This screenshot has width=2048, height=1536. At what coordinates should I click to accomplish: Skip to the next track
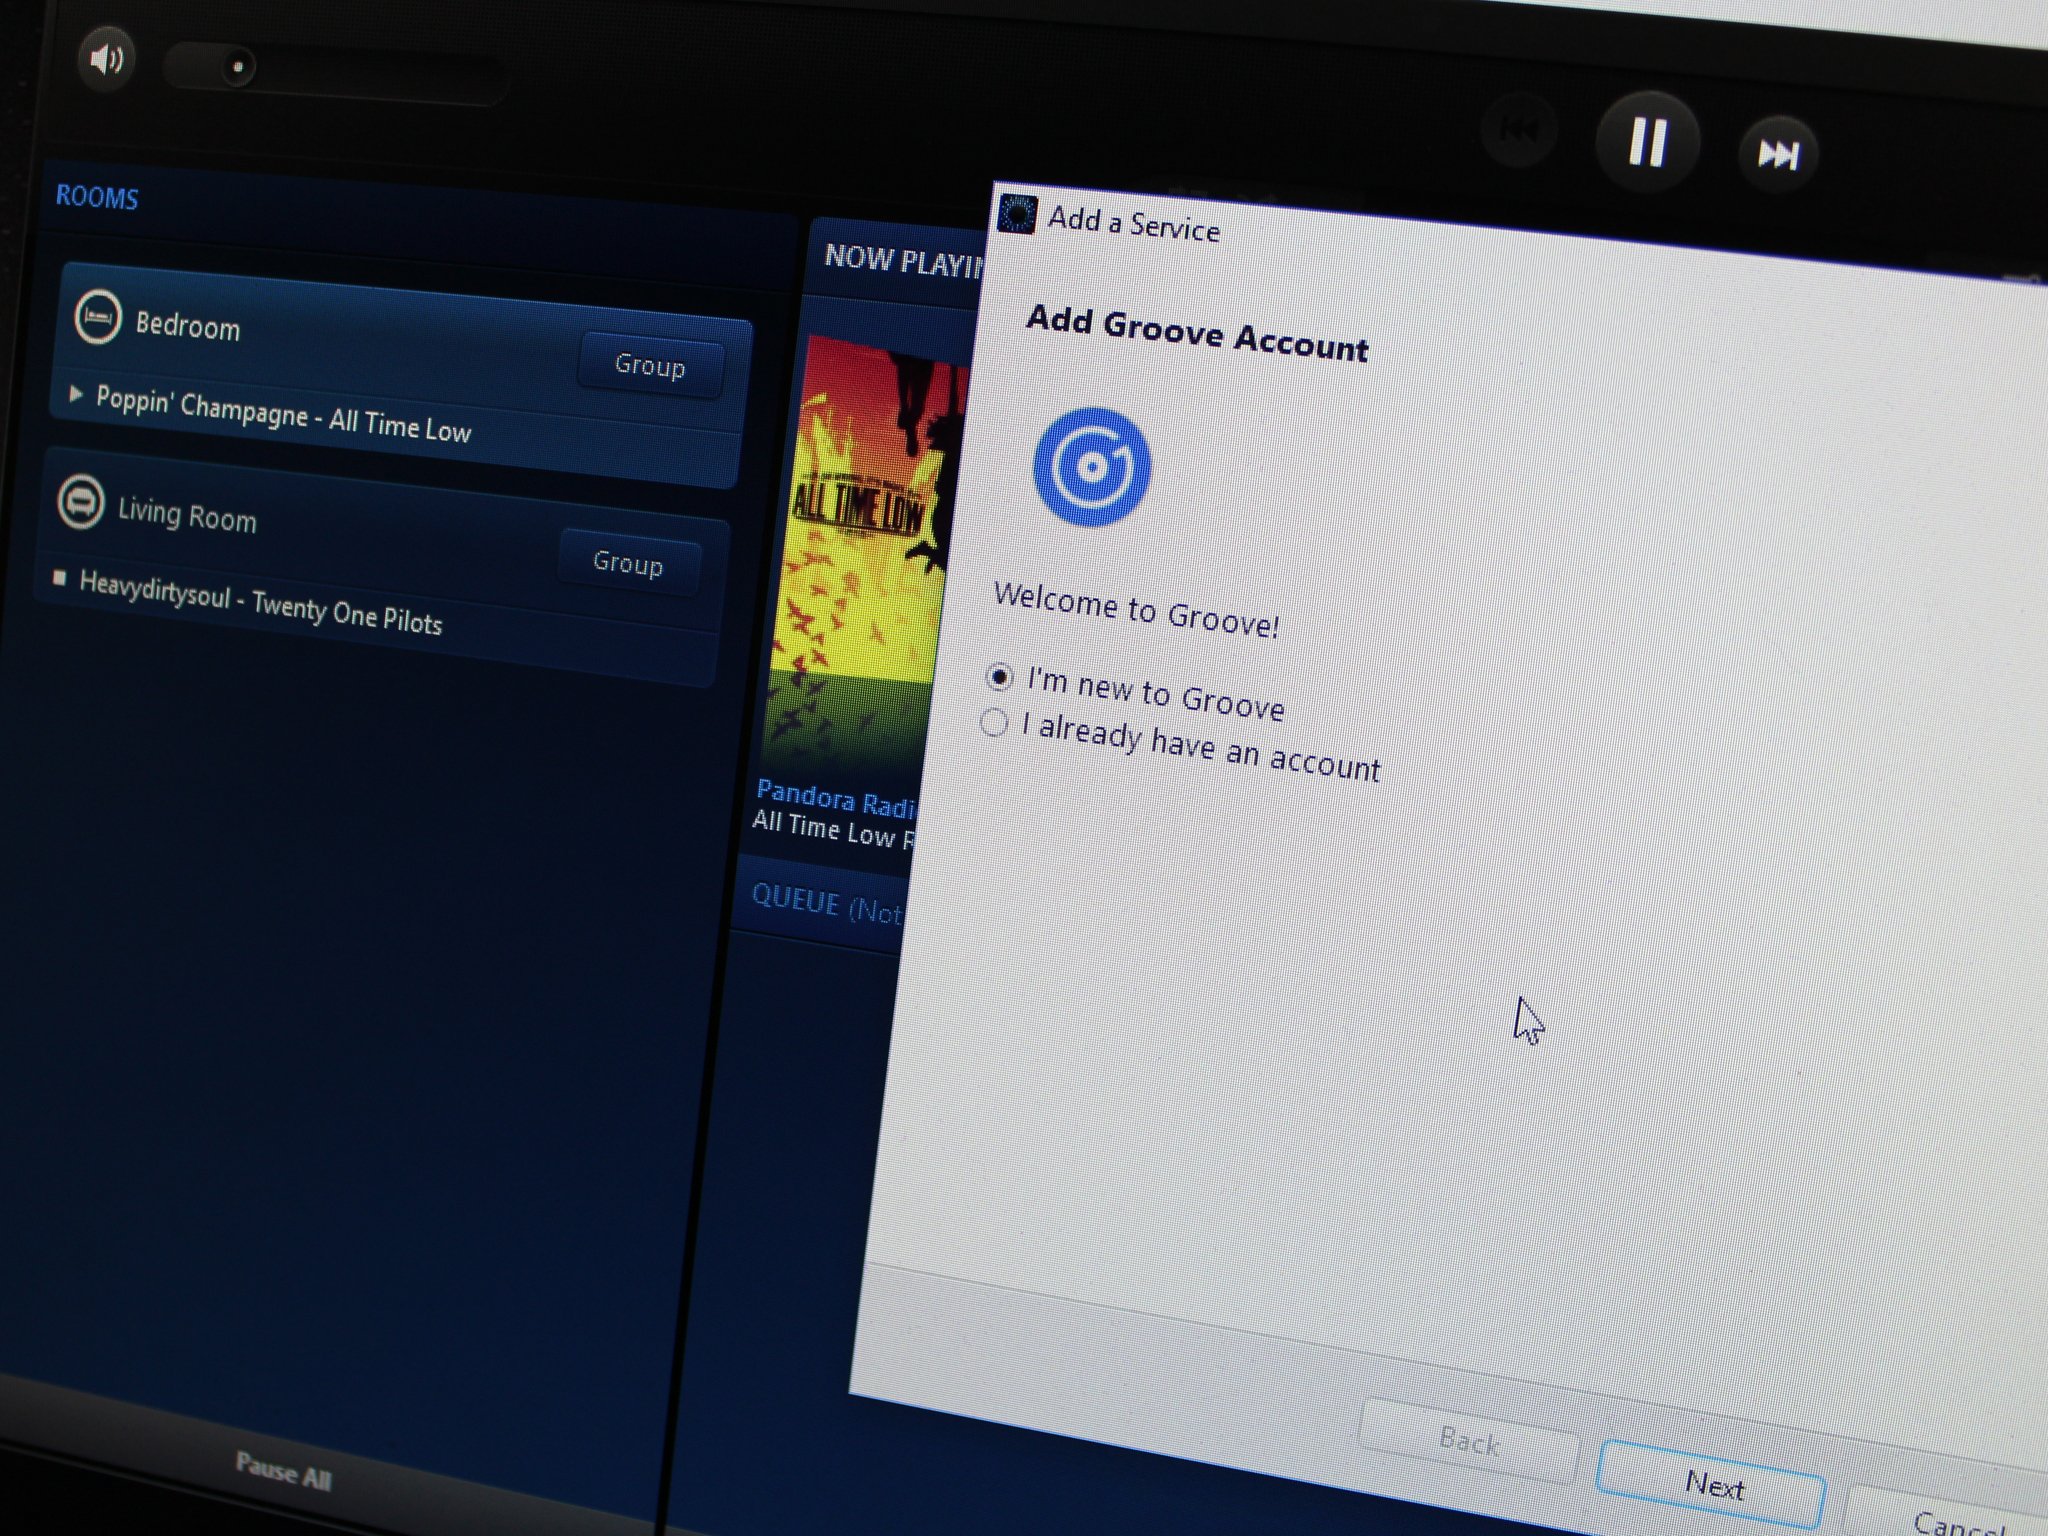pos(1778,154)
